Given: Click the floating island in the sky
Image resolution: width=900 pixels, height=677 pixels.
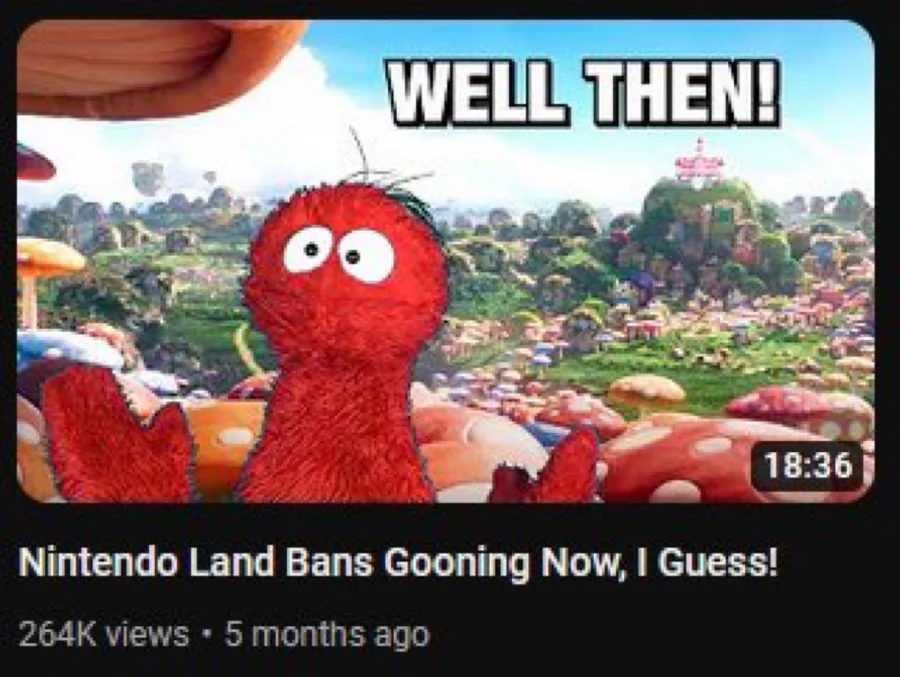Looking at the screenshot, I should 148,177.
